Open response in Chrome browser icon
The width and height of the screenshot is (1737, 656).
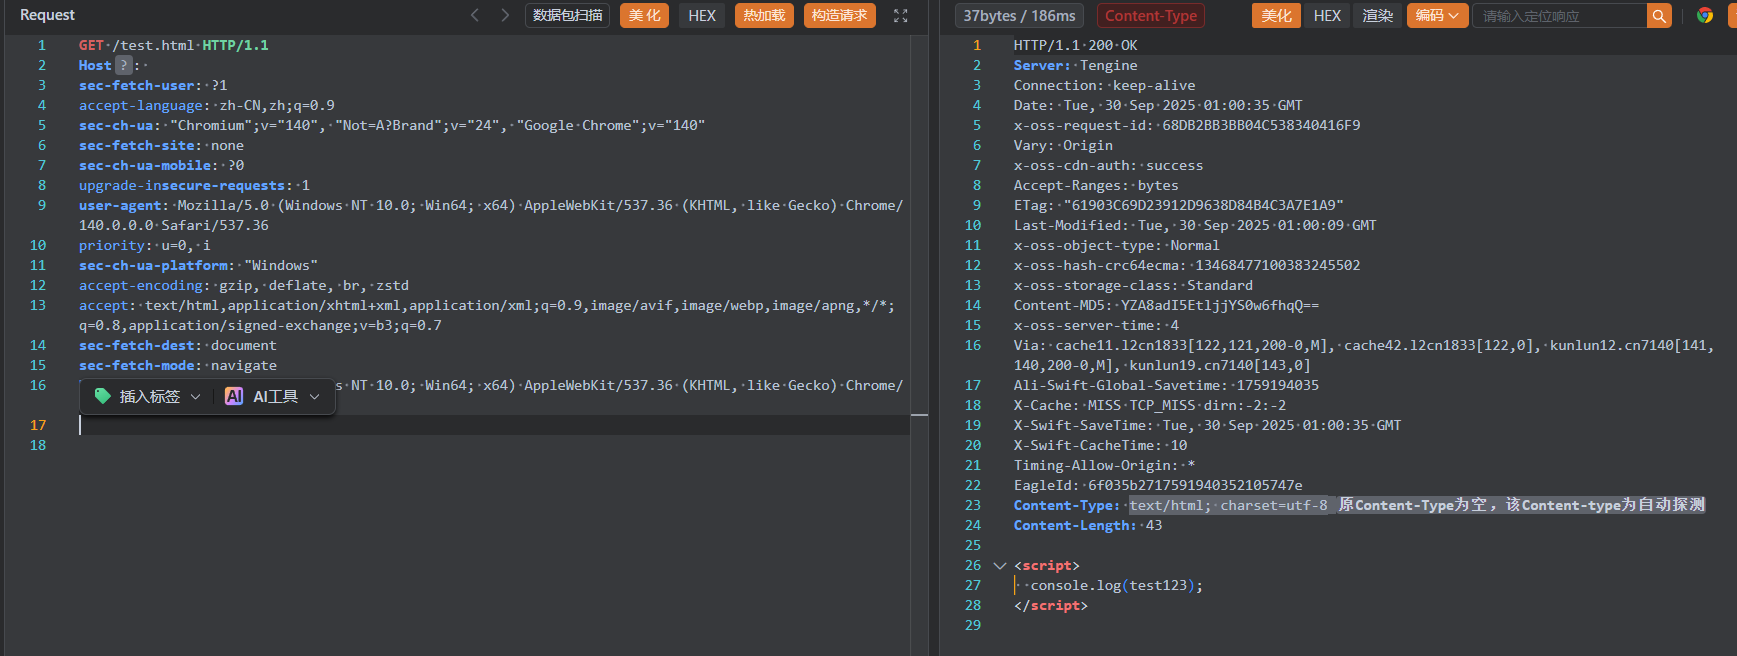1705,16
